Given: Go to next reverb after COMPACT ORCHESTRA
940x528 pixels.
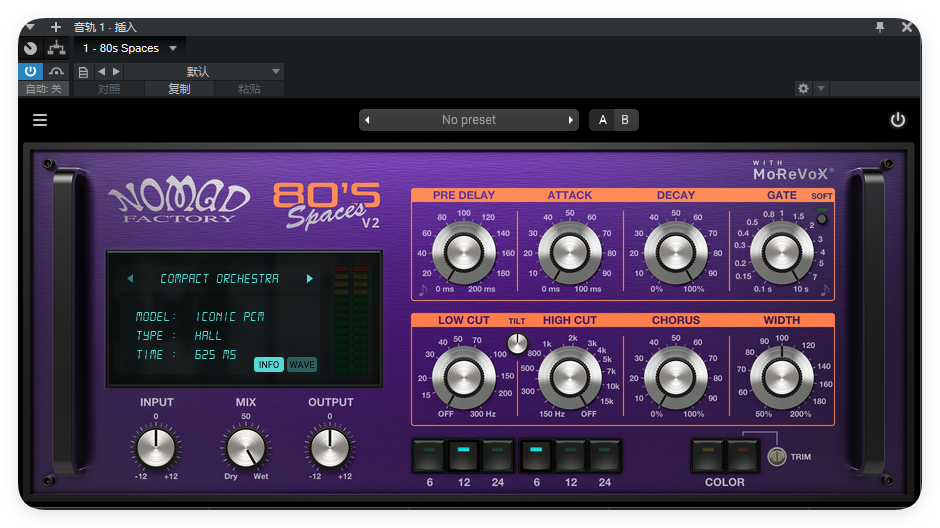Looking at the screenshot, I should click(309, 279).
